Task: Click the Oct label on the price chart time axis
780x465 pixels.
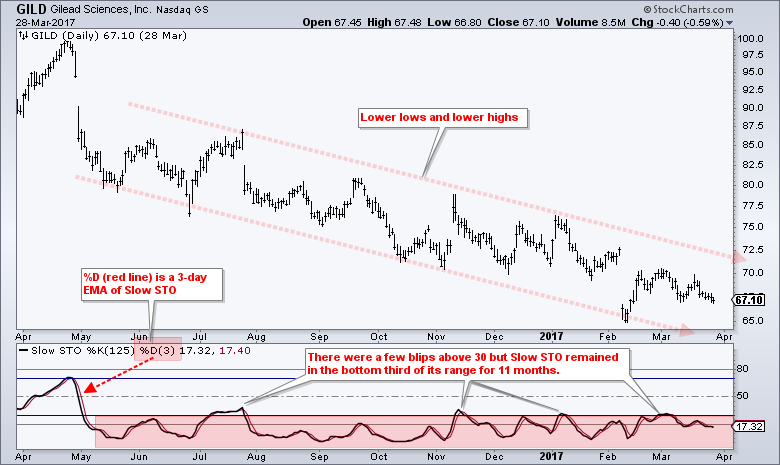Action: (379, 337)
